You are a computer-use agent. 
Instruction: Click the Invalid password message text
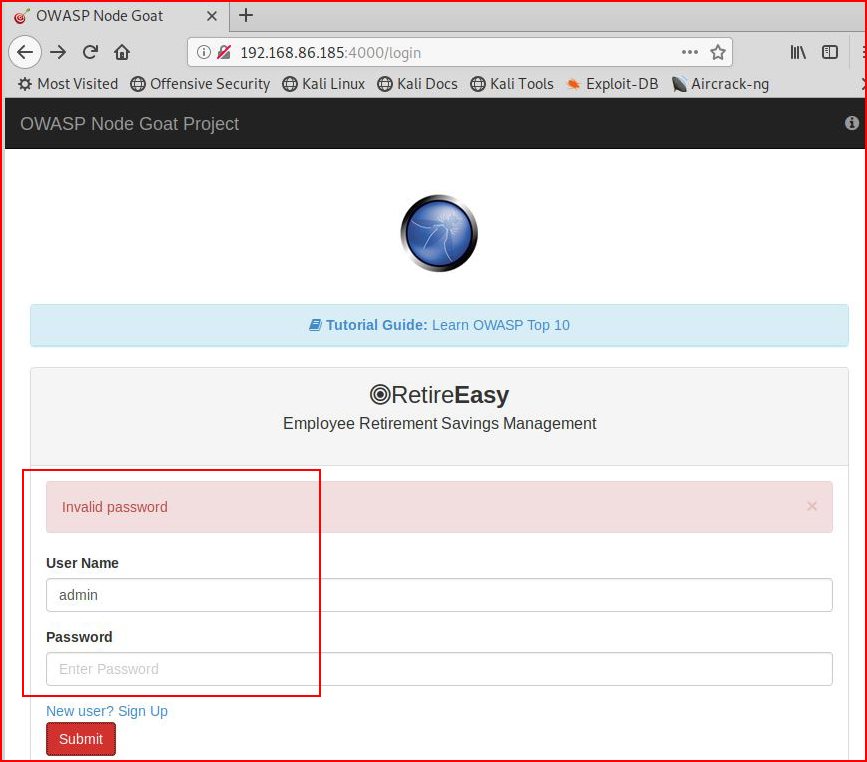point(114,507)
